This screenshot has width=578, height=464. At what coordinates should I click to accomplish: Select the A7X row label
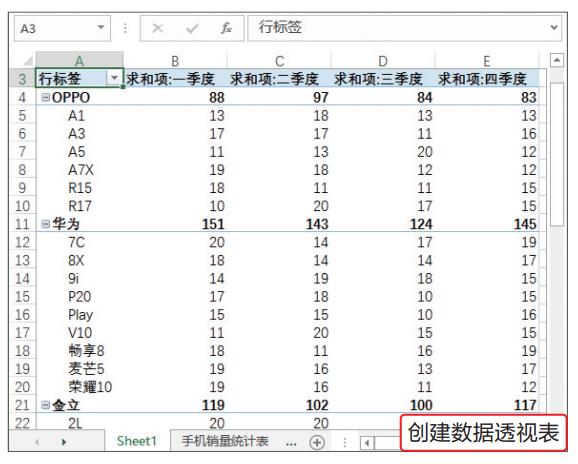pyautogui.click(x=80, y=170)
